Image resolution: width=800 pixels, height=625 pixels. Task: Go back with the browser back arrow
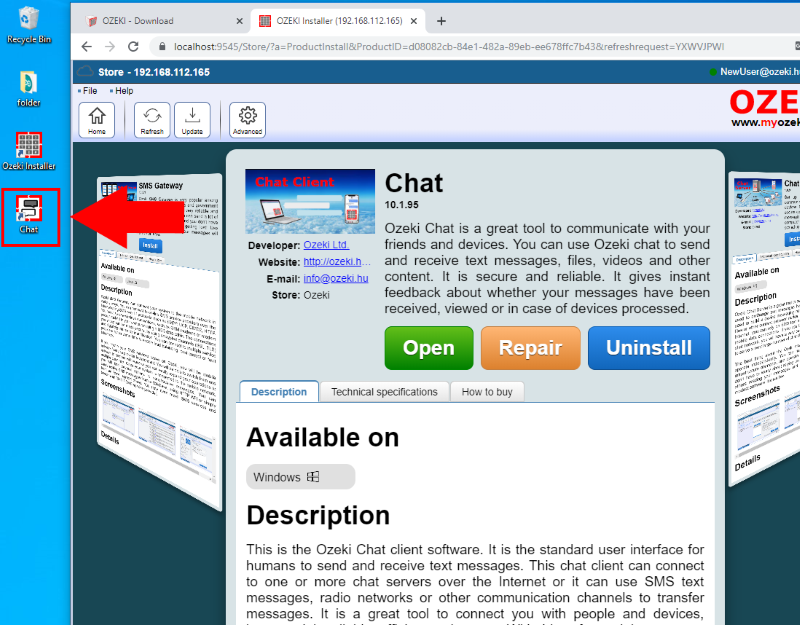(87, 46)
